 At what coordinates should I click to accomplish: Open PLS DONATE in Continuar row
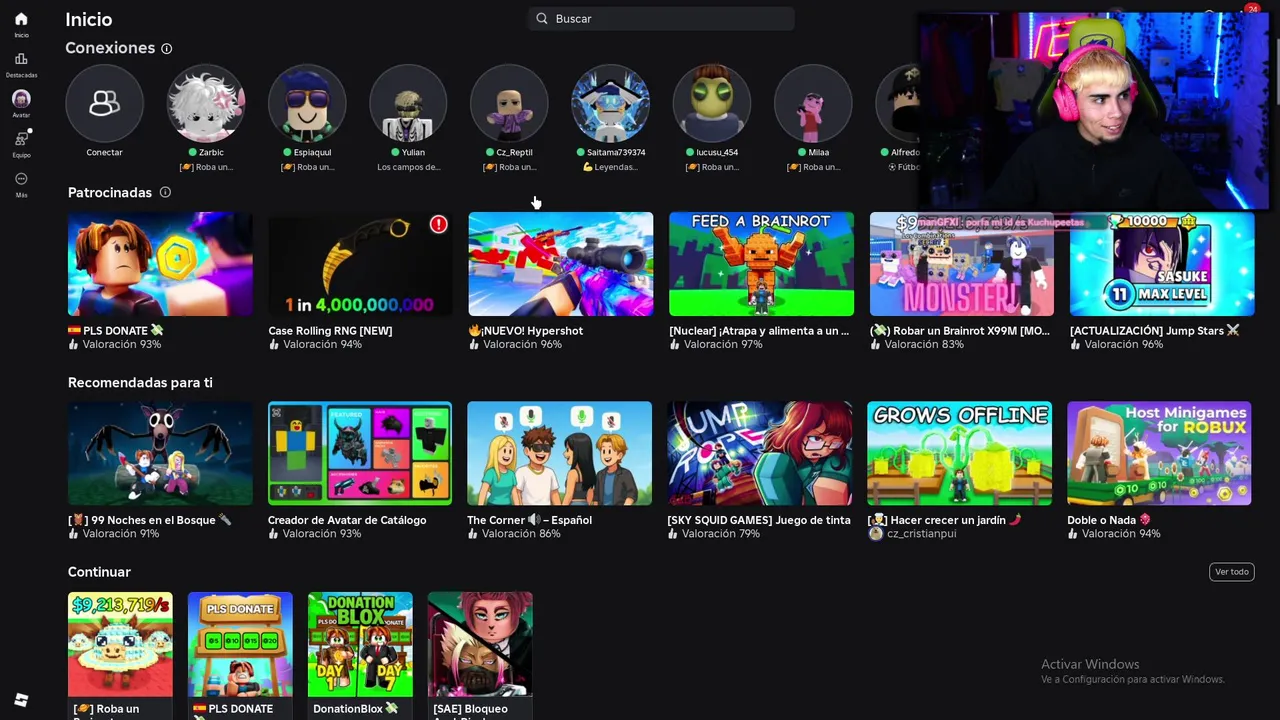tap(240, 644)
